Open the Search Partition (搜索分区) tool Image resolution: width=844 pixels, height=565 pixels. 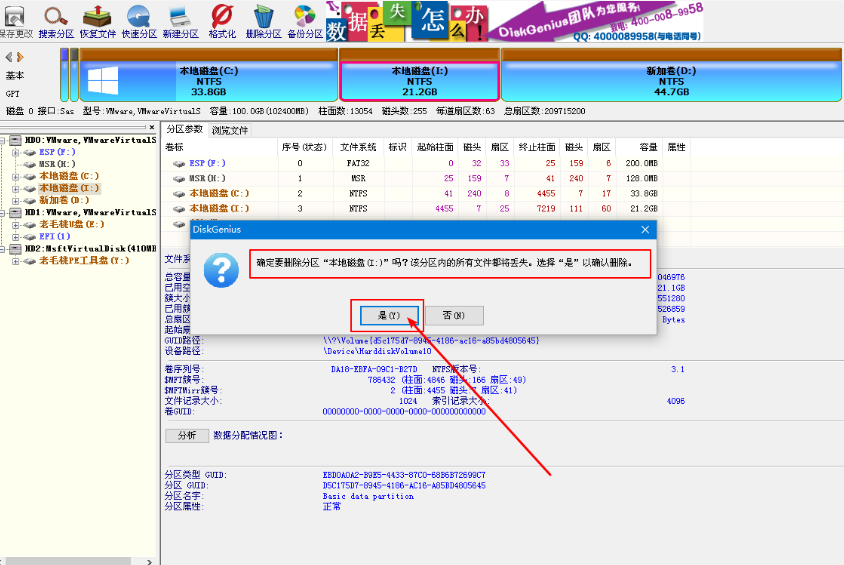point(56,22)
